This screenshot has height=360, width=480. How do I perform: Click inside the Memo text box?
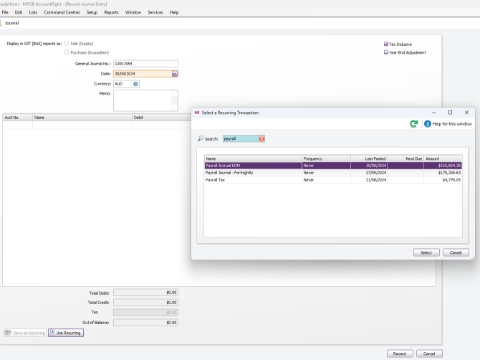tap(142, 100)
